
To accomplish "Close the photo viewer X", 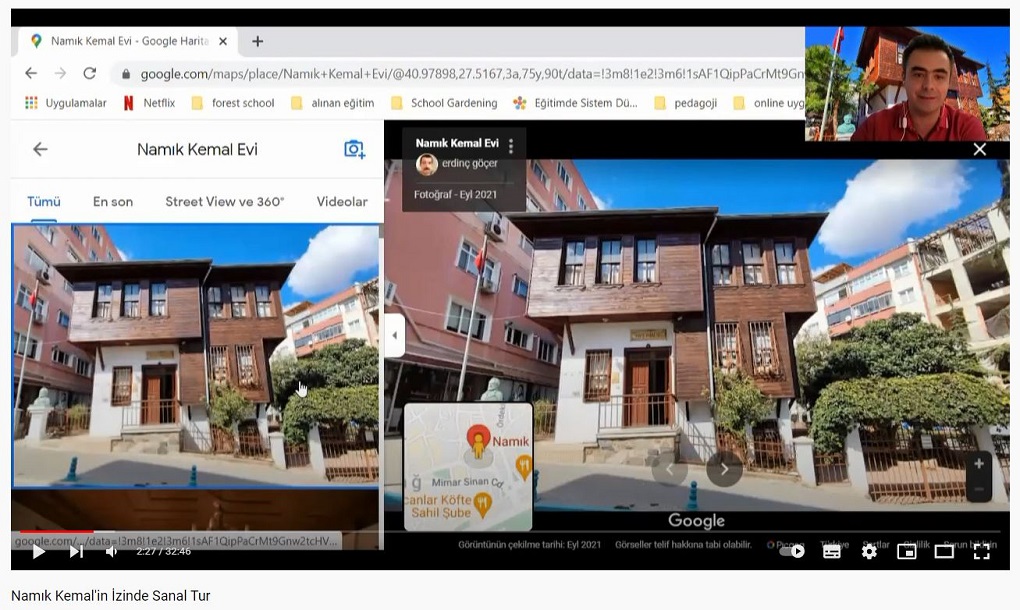I will [980, 150].
